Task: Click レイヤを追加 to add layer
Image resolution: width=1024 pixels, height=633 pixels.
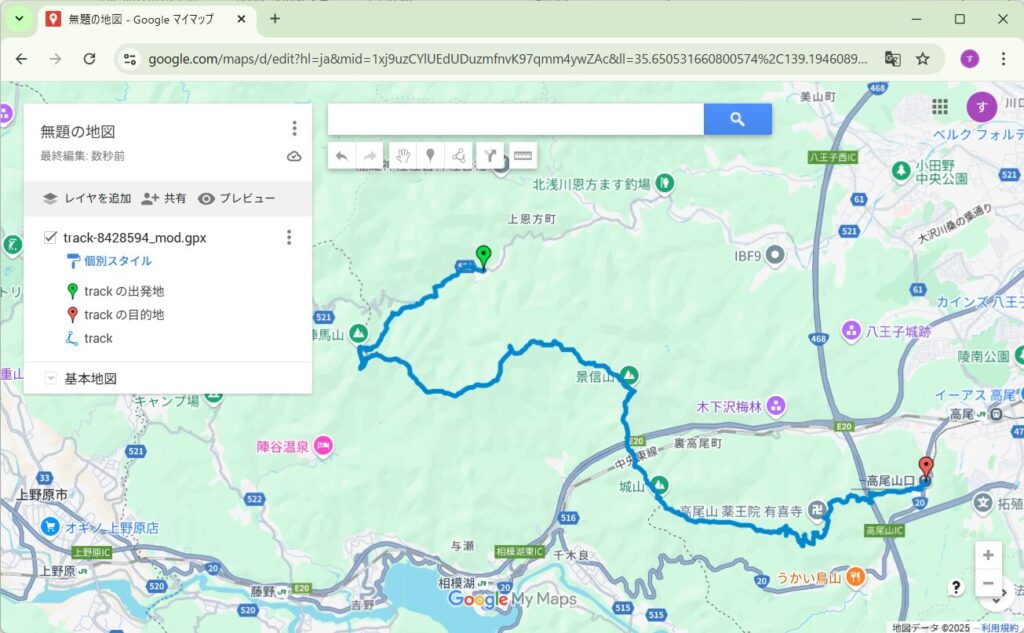Action: pyautogui.click(x=87, y=199)
